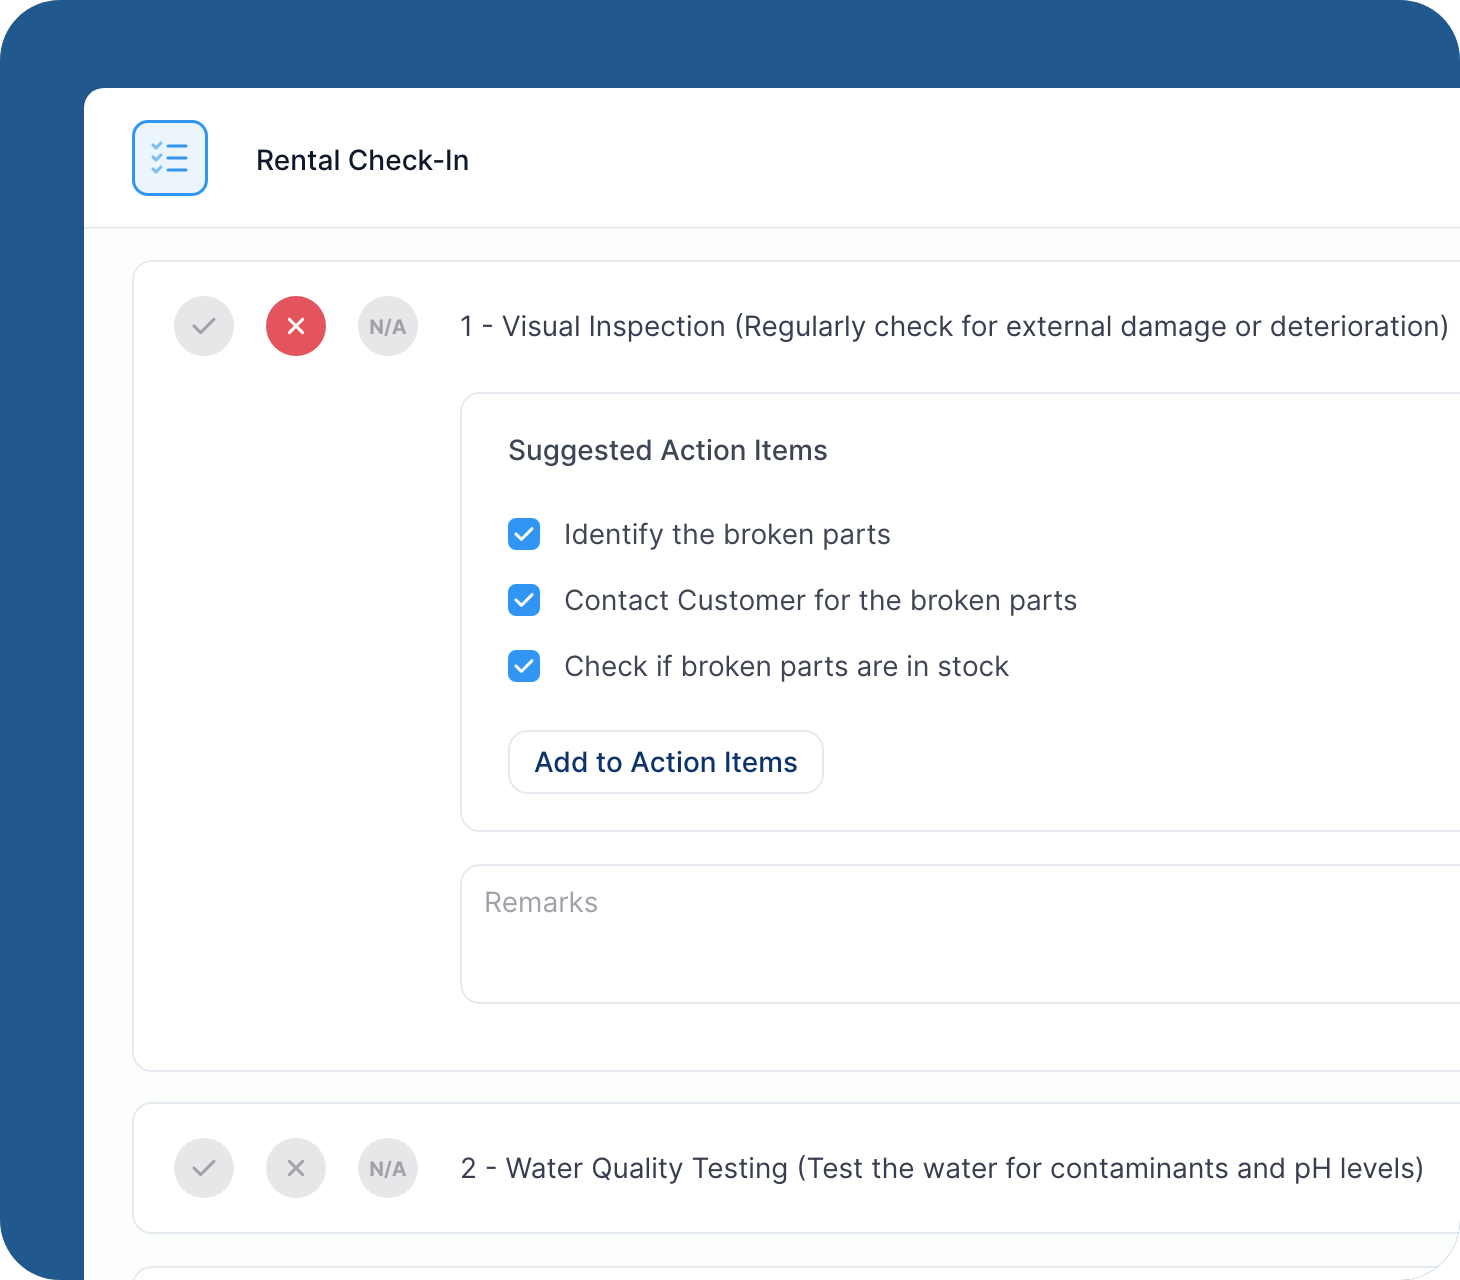Mark Water Quality Testing as failed
Viewport: 1460px width, 1280px height.
point(296,1168)
